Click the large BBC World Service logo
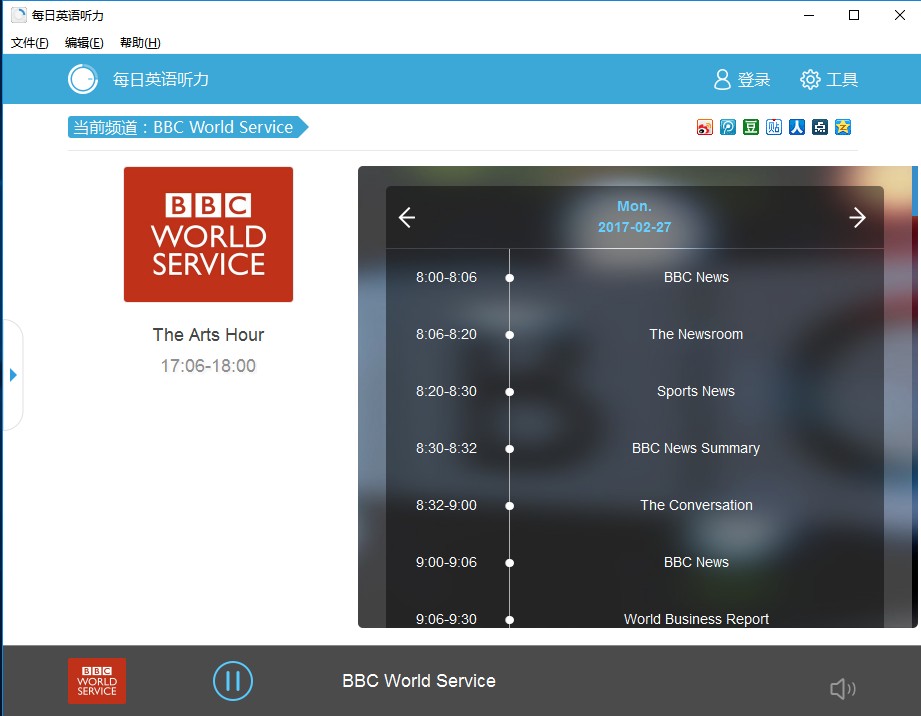 [x=208, y=234]
